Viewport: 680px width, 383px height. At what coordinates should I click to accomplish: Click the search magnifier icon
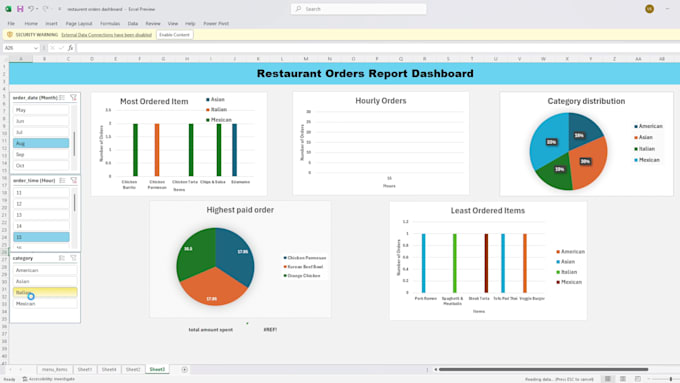click(298, 9)
